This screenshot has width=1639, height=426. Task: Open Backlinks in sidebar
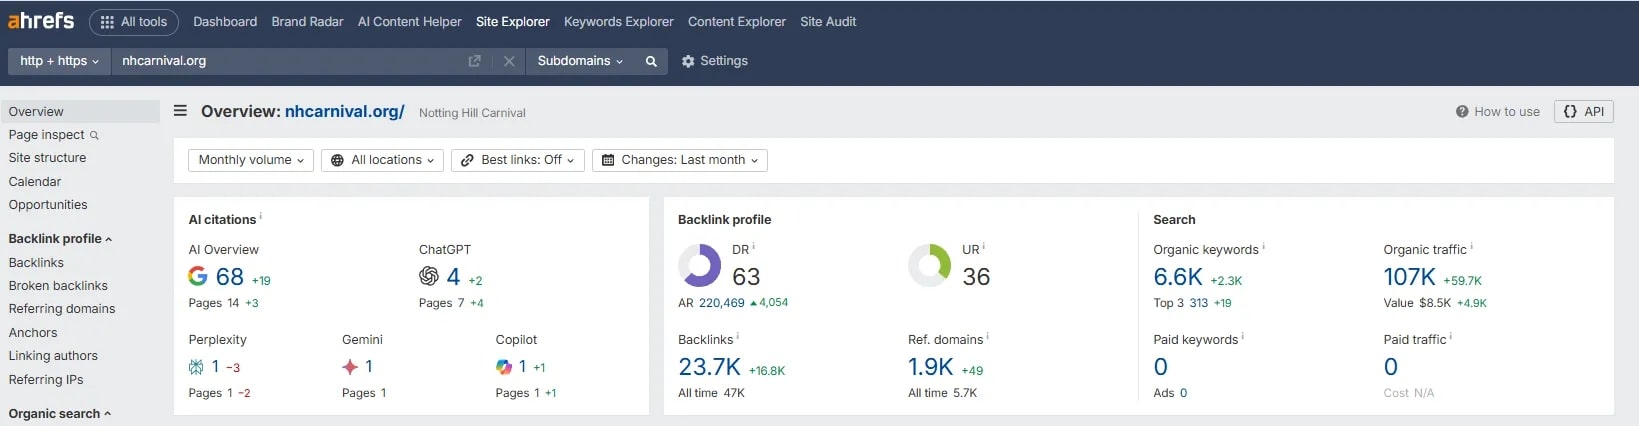click(x=36, y=263)
